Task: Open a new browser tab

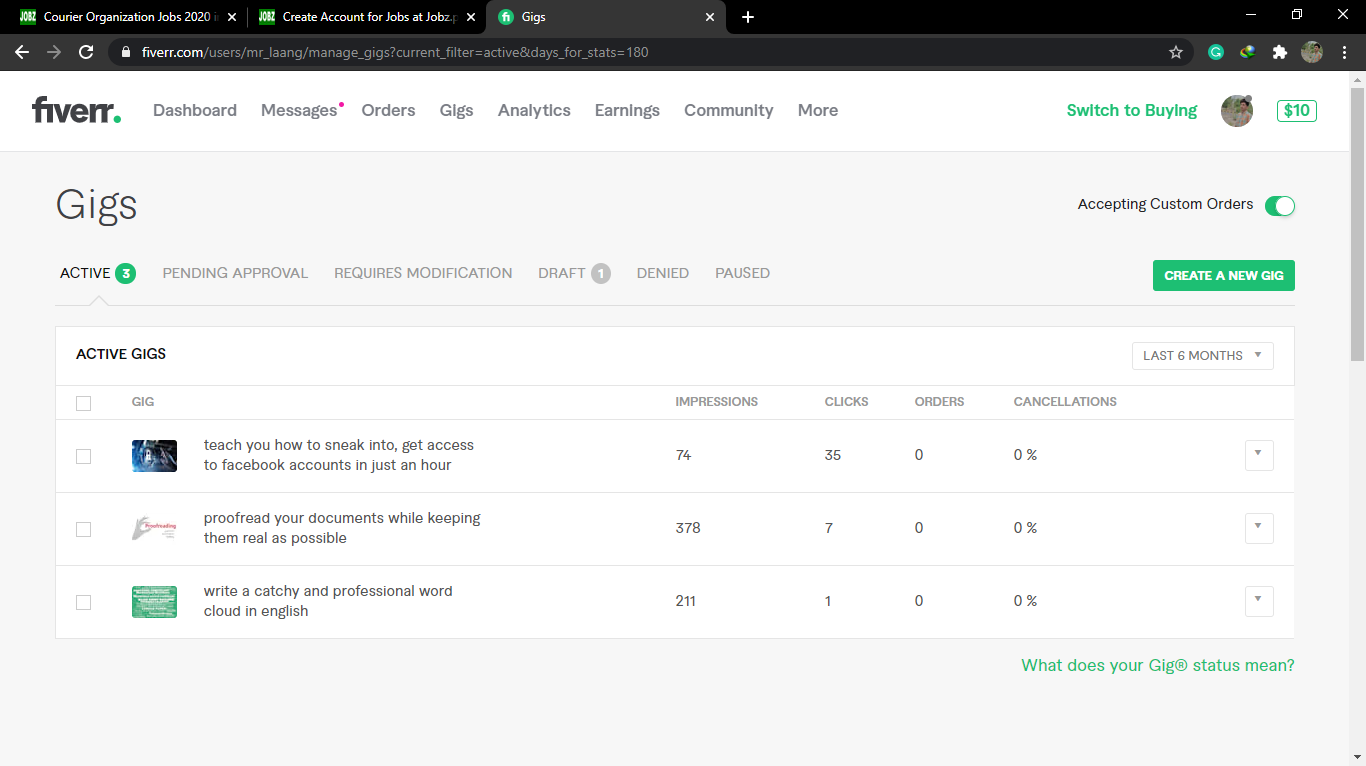Action: click(748, 17)
